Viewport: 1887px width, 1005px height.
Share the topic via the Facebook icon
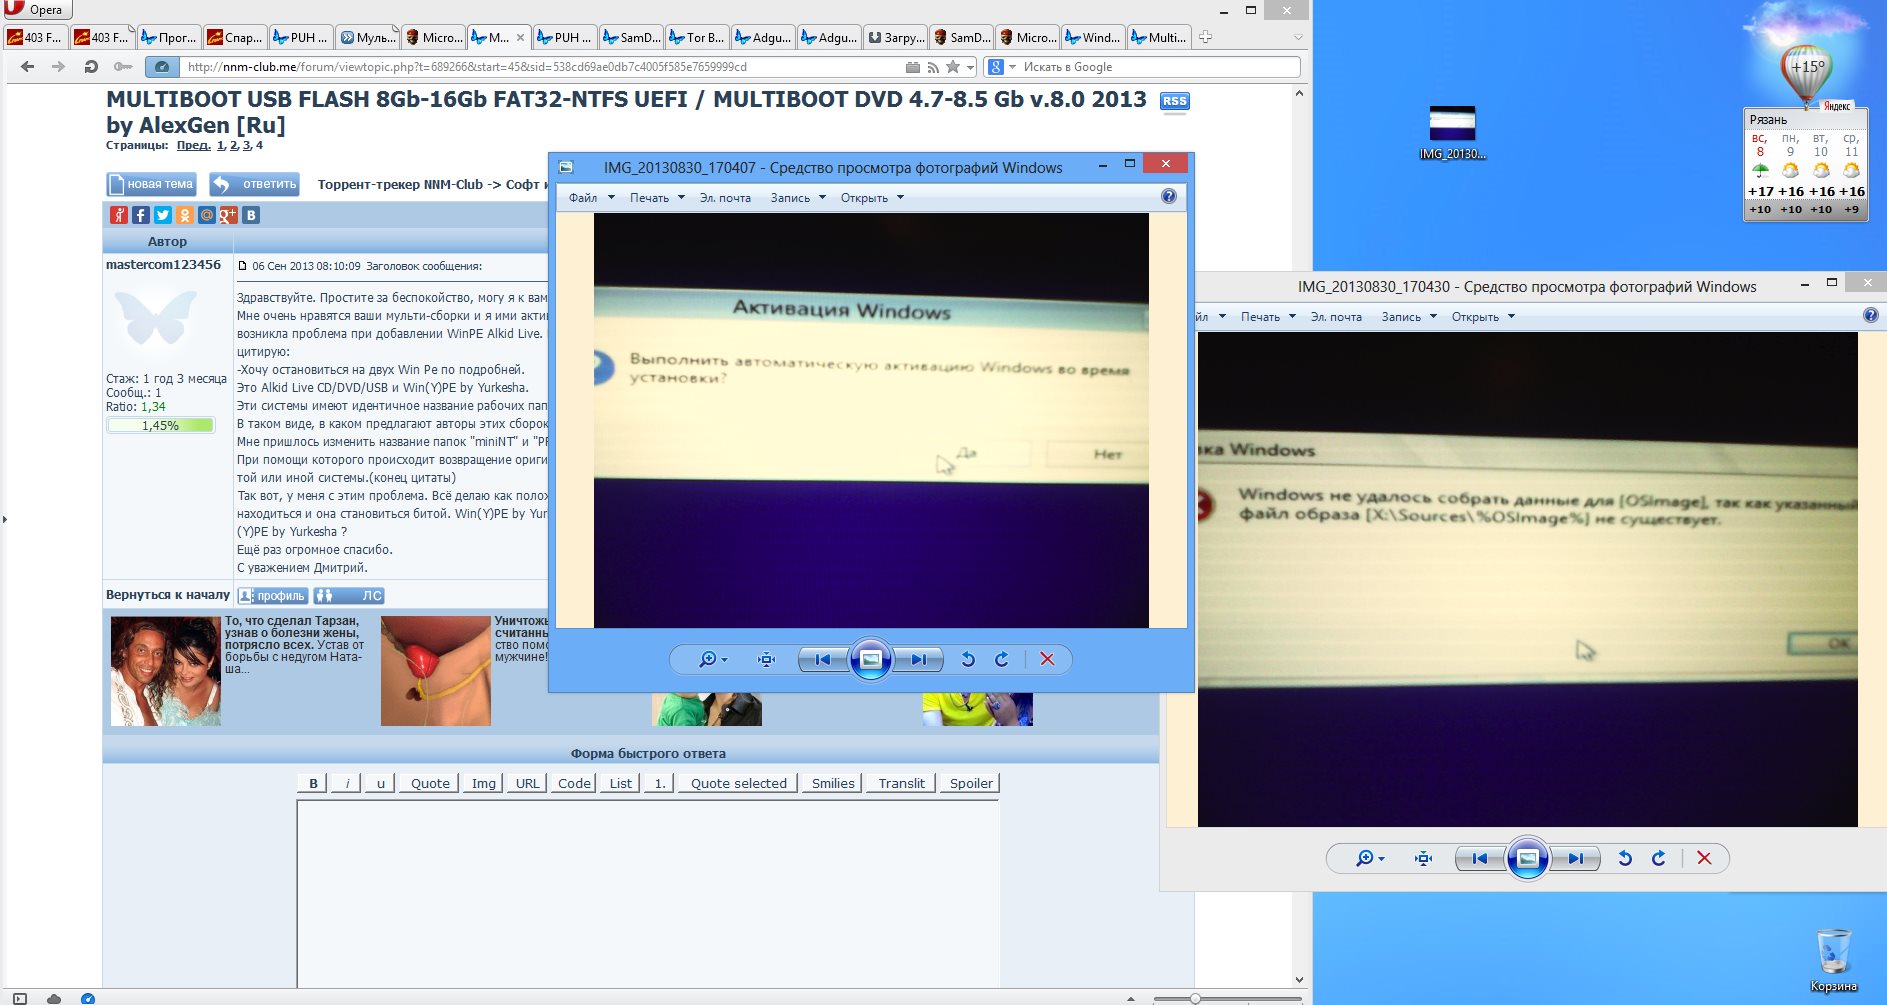point(141,215)
